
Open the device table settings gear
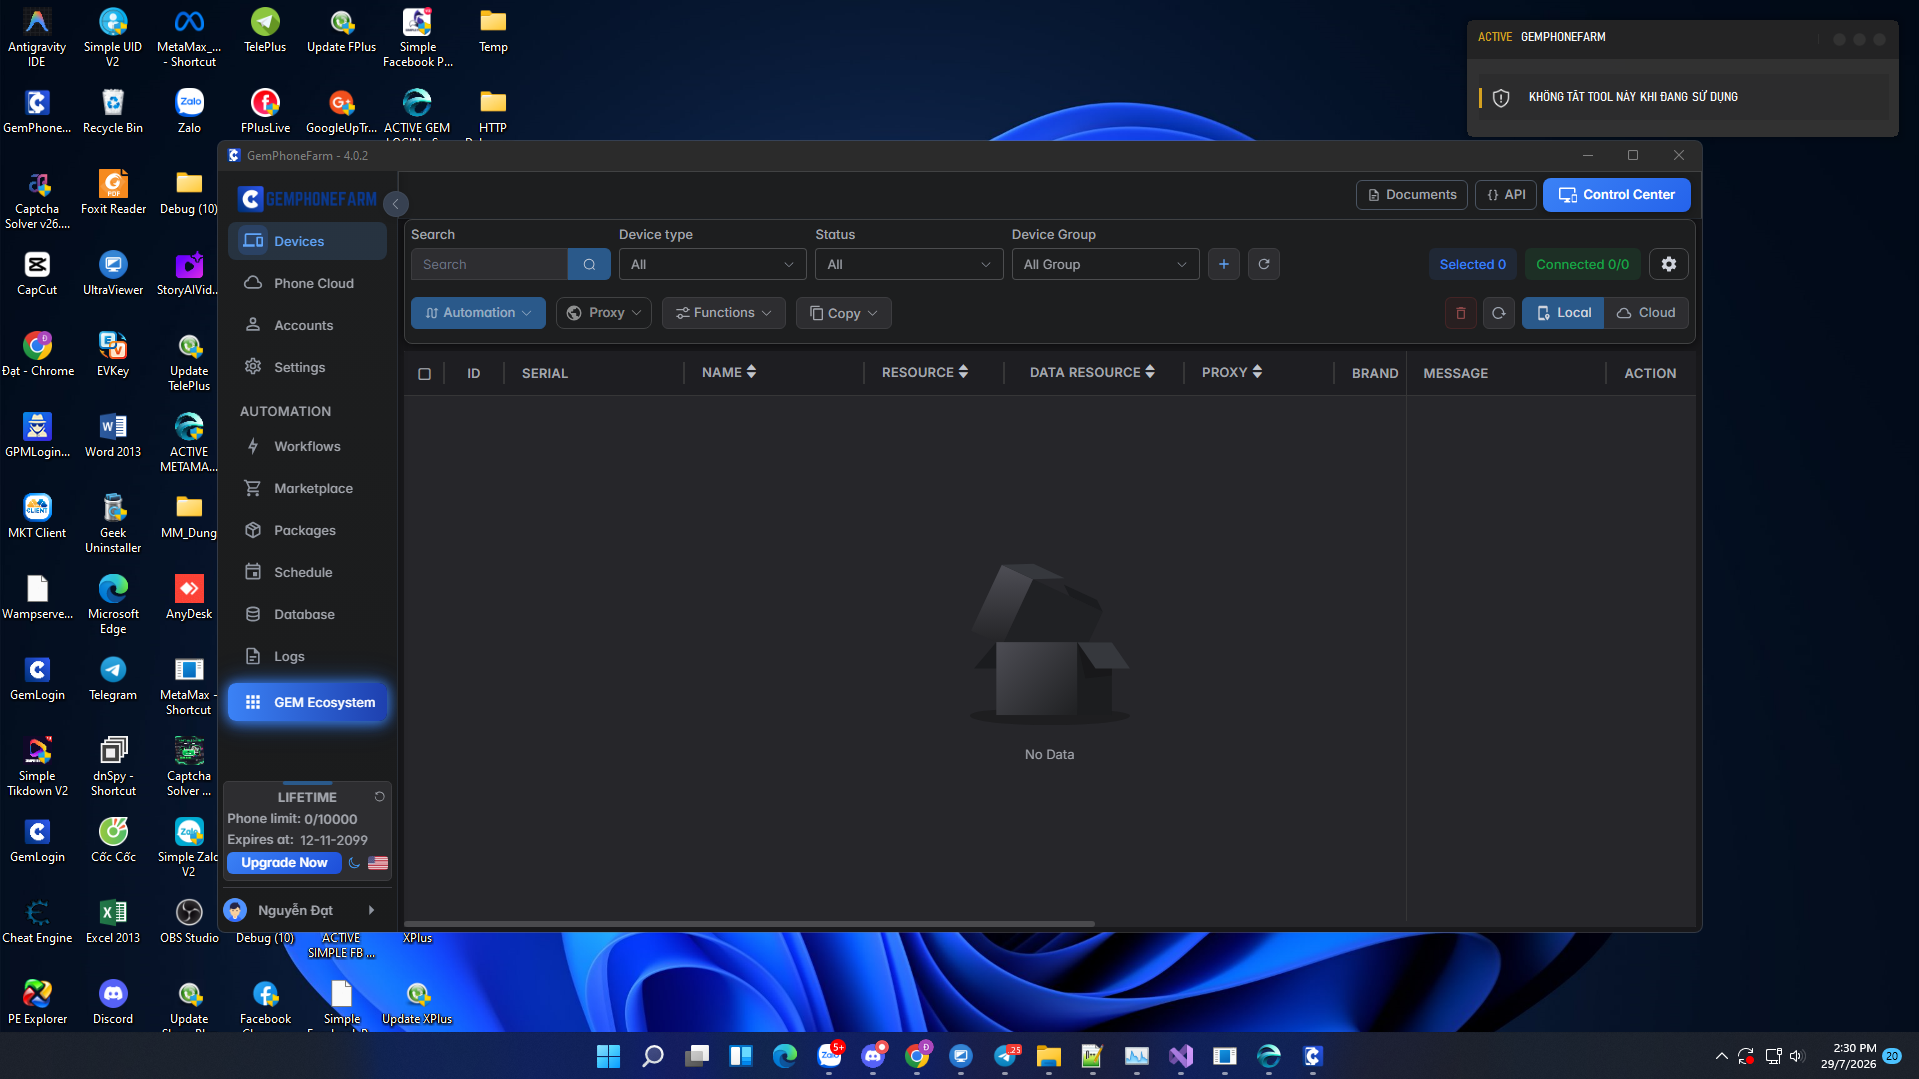pyautogui.click(x=1669, y=264)
